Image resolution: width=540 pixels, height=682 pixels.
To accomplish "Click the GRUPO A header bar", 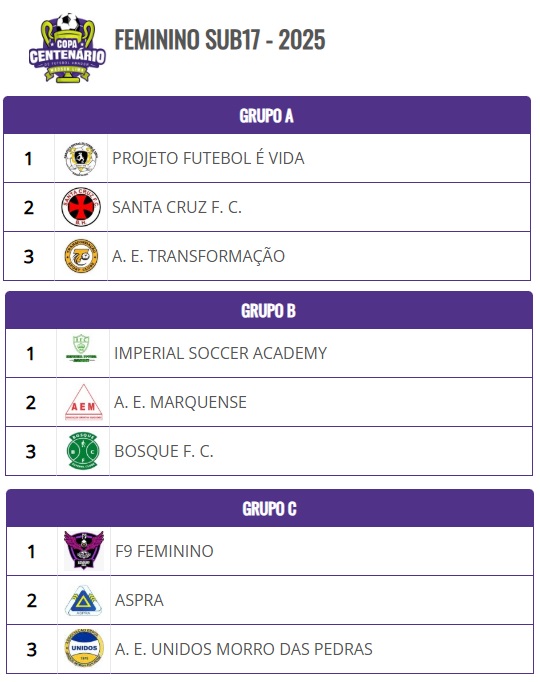I will point(267,115).
